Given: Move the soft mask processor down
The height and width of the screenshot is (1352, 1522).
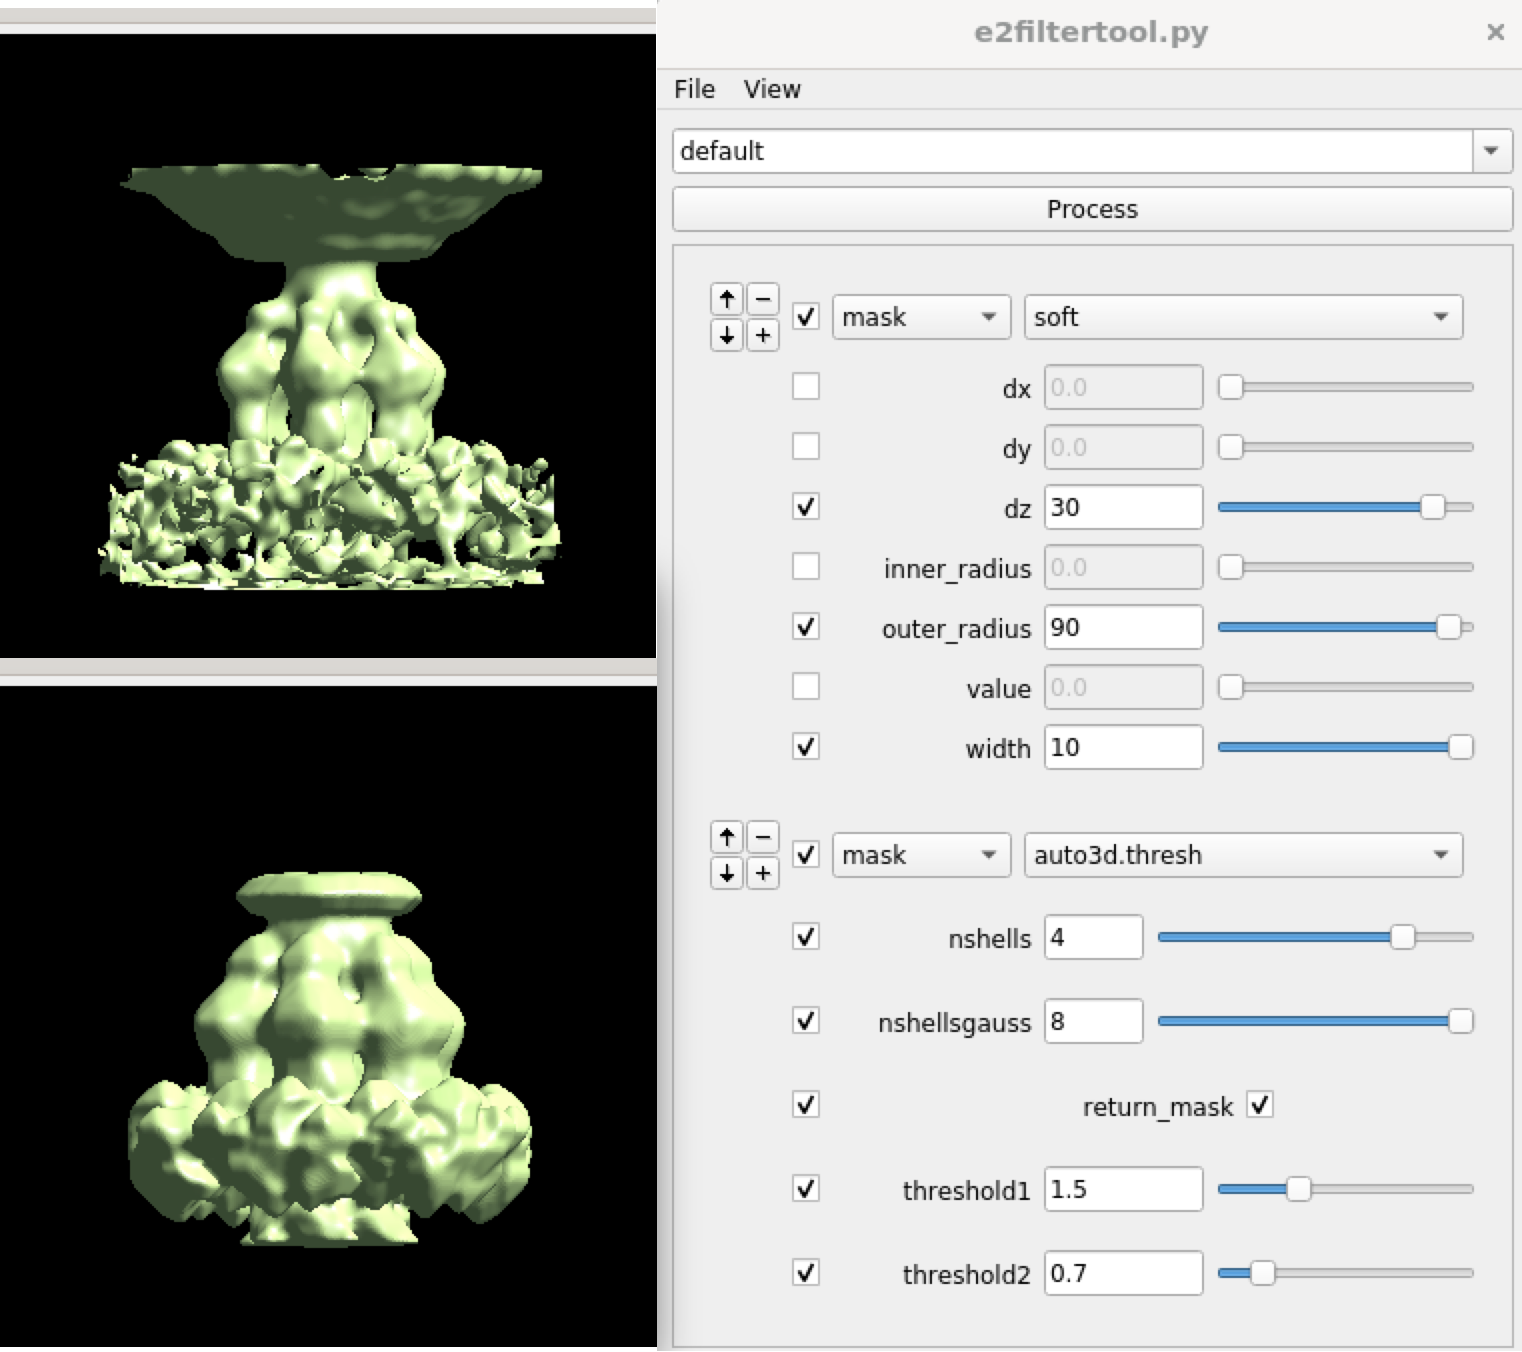Looking at the screenshot, I should [727, 335].
